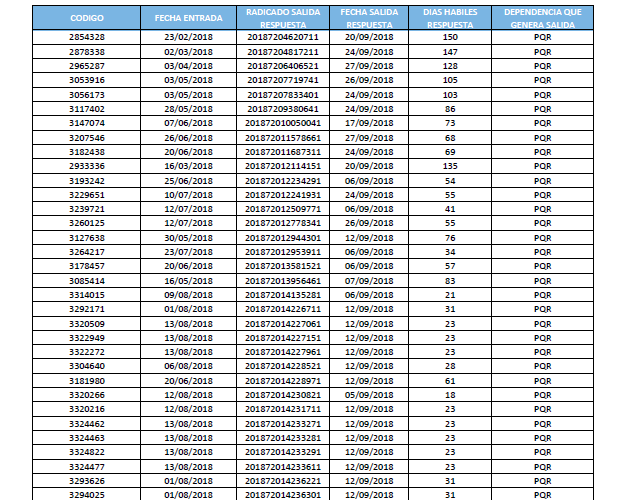Select code cell 3193242
The height and width of the screenshot is (500, 629).
pyautogui.click(x=87, y=181)
